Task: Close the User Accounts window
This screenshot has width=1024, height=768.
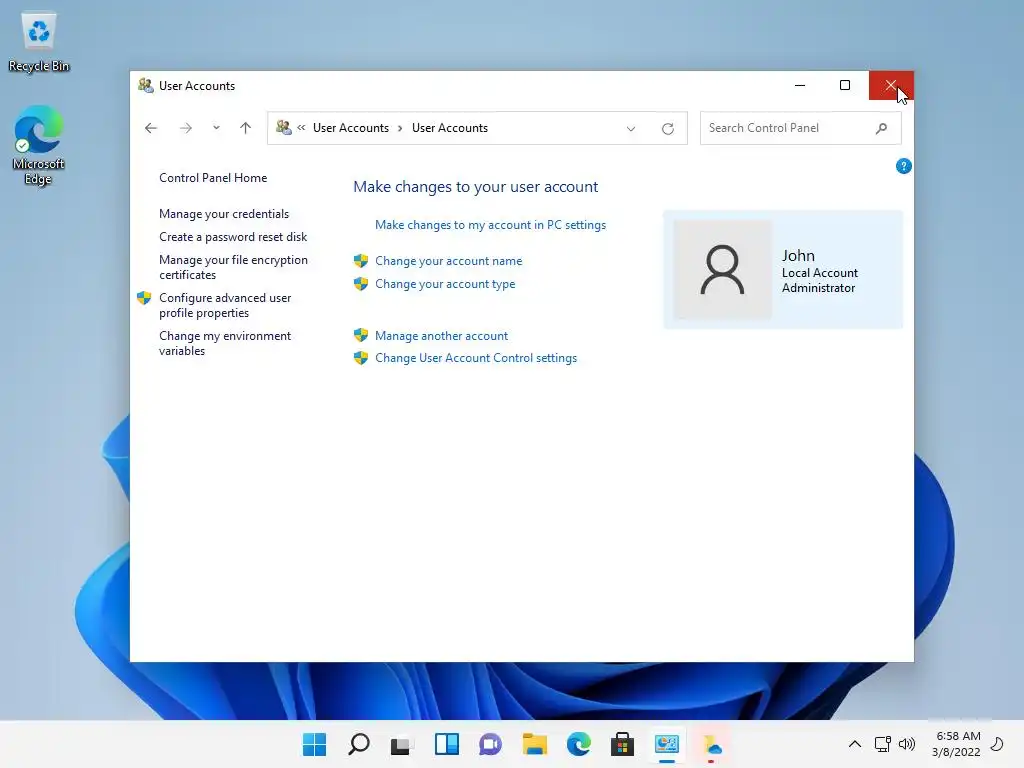Action: coord(891,86)
